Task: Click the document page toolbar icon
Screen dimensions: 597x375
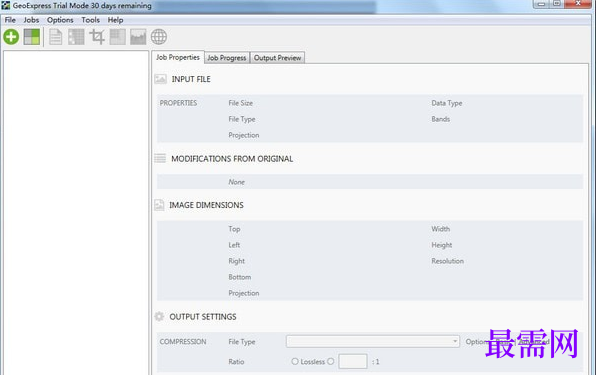Action: (56, 37)
